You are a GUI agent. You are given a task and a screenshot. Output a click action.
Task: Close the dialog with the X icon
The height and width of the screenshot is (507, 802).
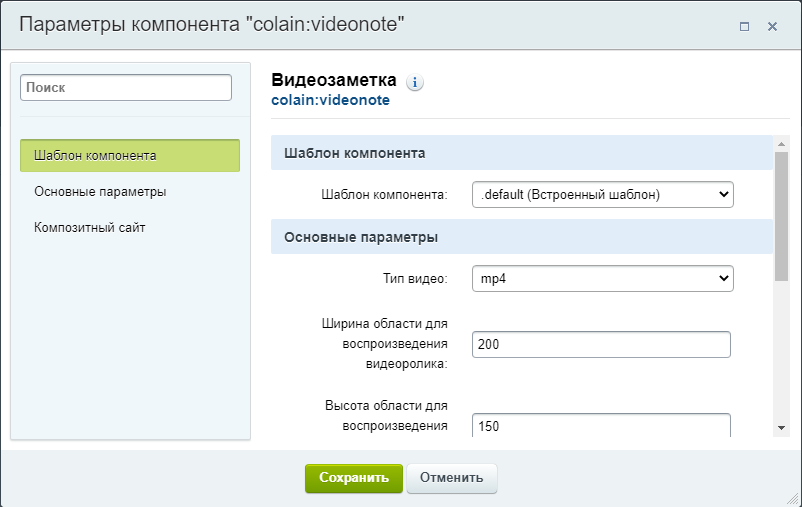772,26
